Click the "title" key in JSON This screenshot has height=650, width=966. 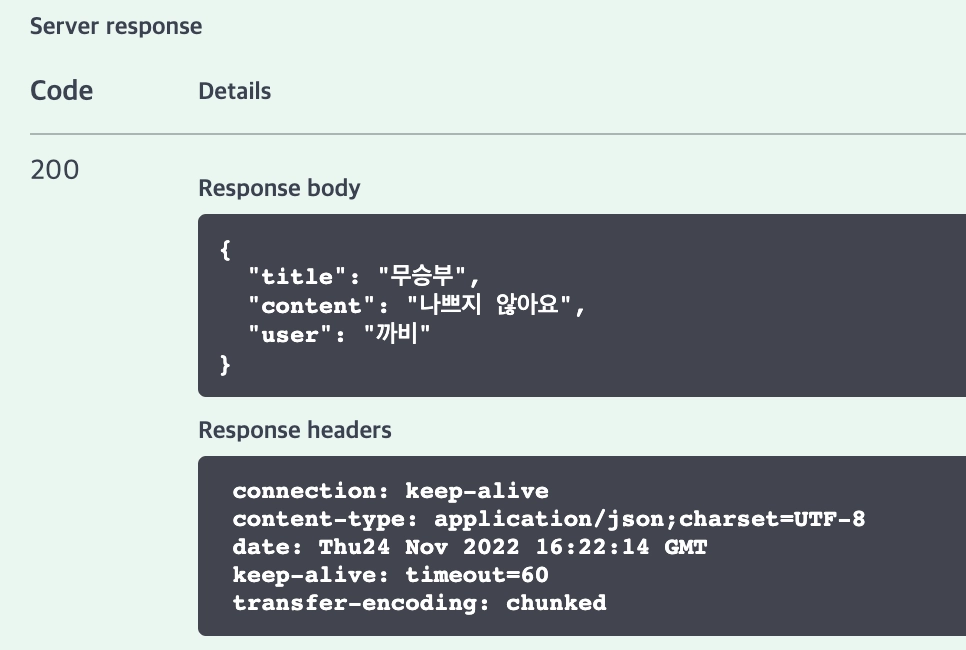297,277
